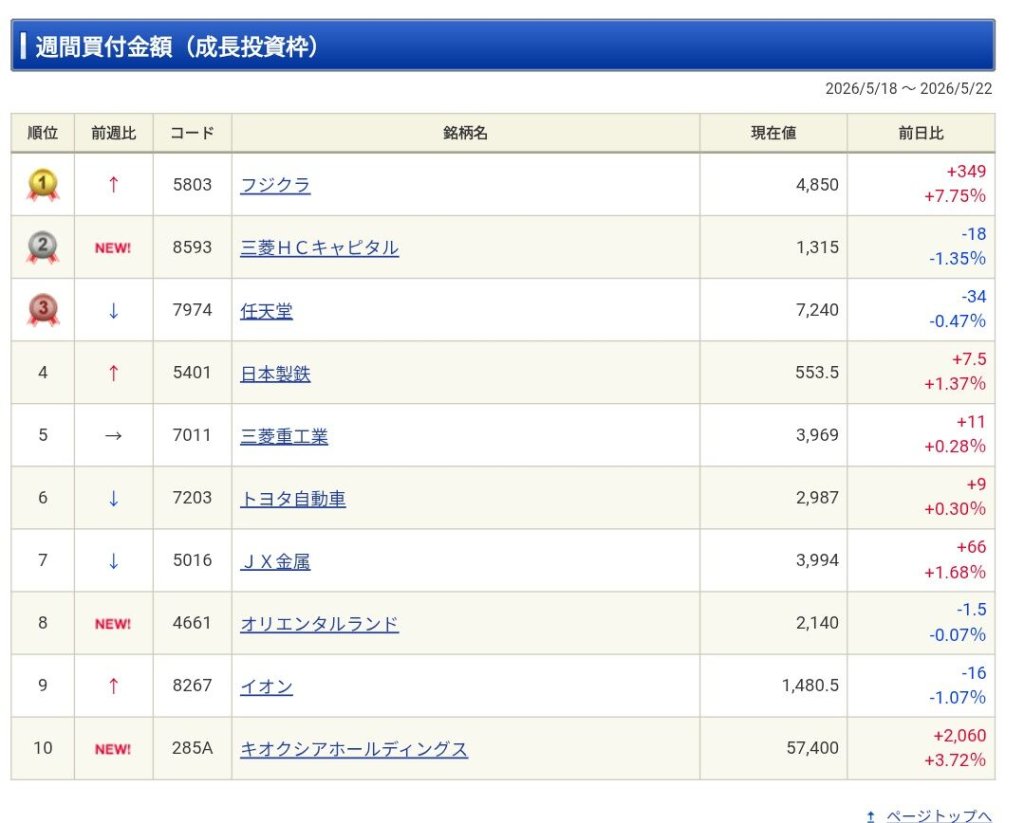Click the current price 4,850
The width and height of the screenshot is (1024, 823).
[817, 185]
